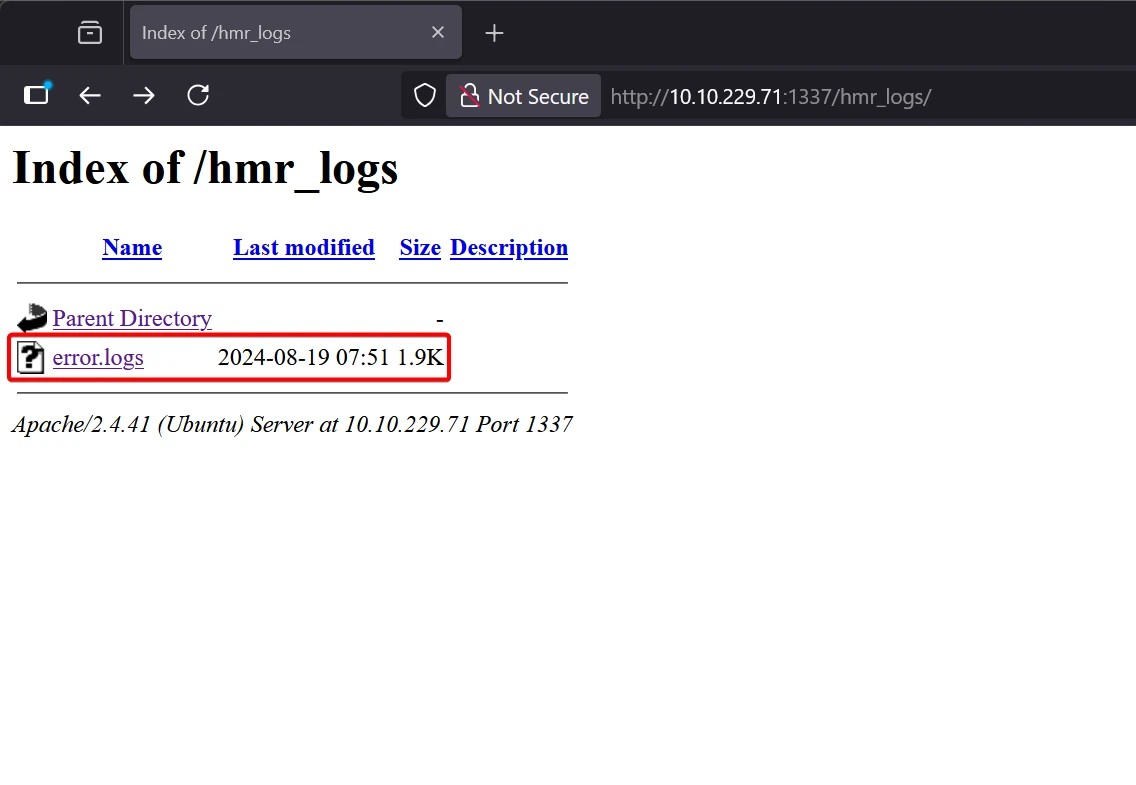
Task: Open the error.logs file link
Action: [x=98, y=358]
